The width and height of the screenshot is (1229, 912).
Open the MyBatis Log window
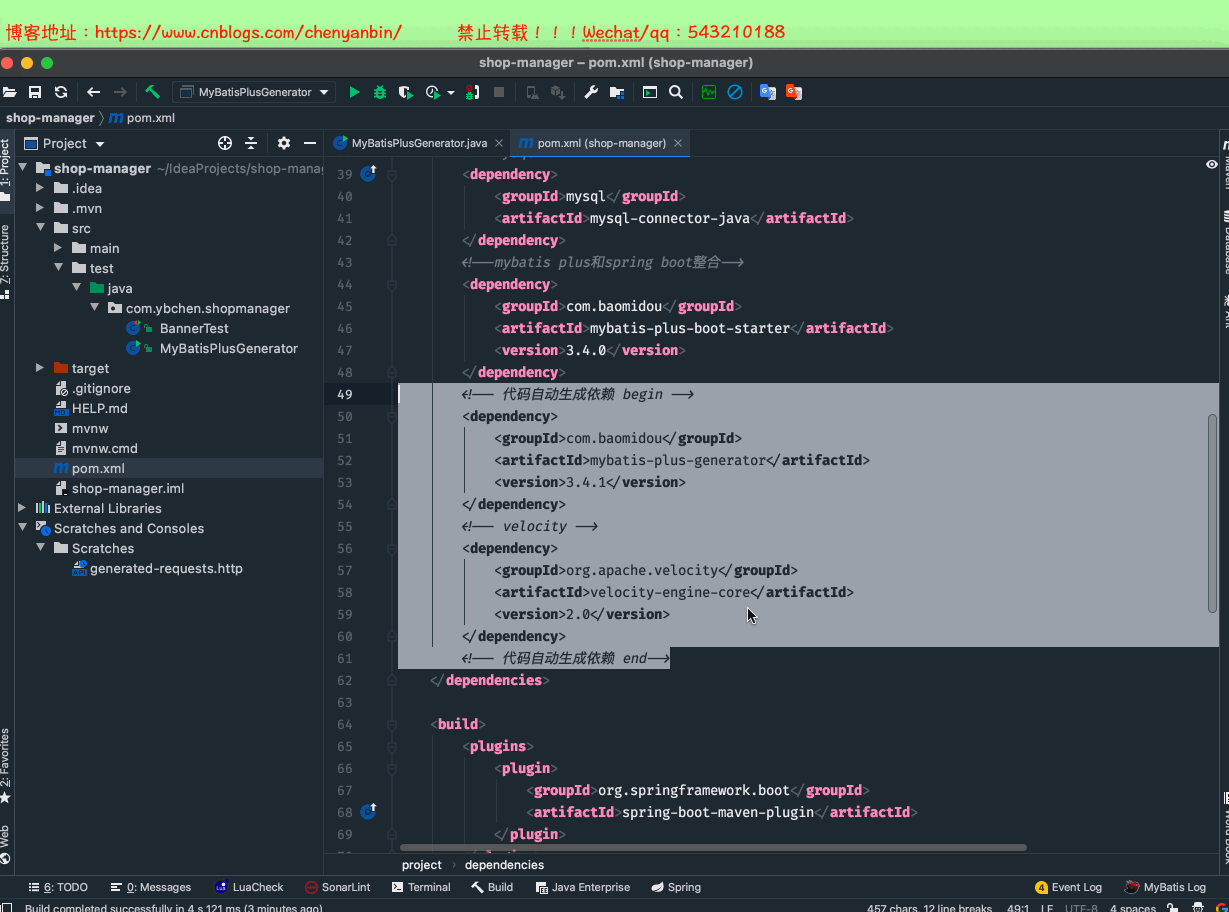(1166, 887)
